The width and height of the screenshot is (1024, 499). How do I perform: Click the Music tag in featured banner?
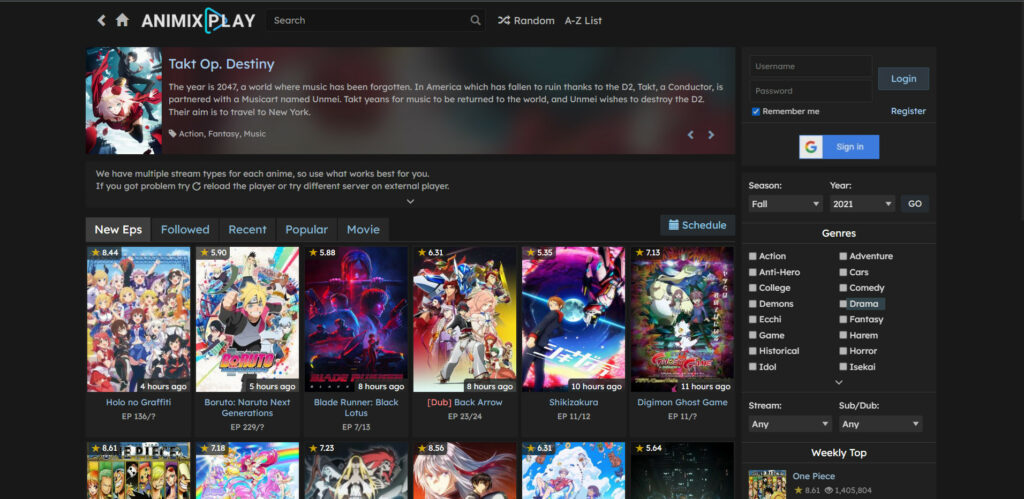[x=255, y=134]
